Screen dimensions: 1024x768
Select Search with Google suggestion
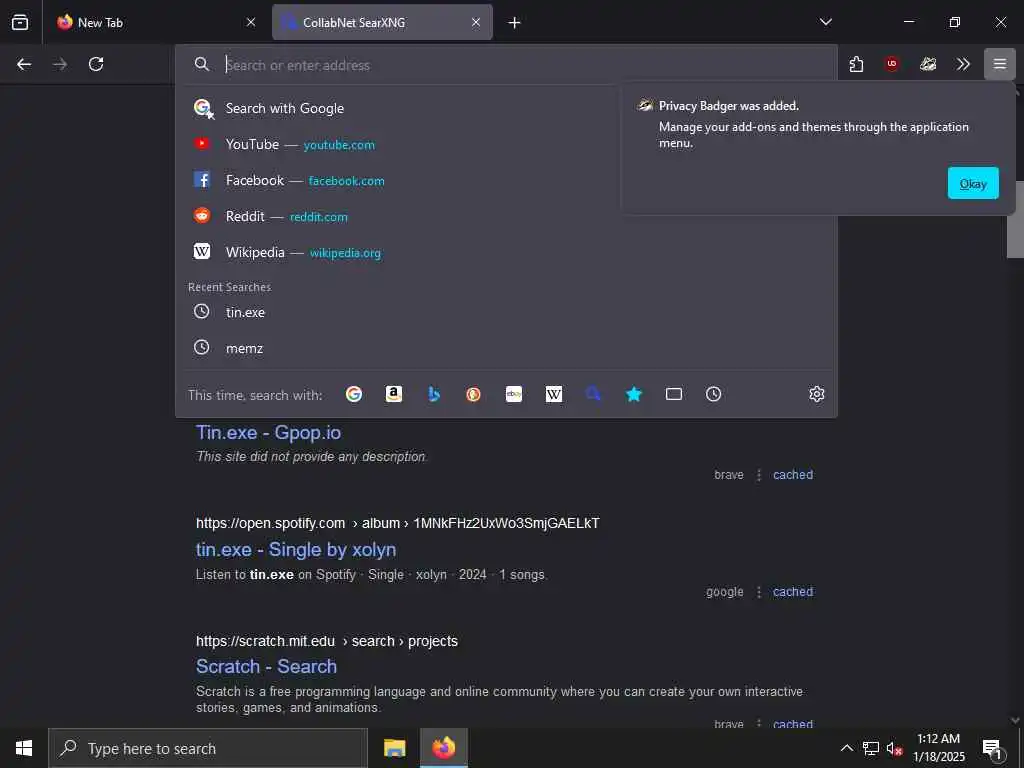506,108
